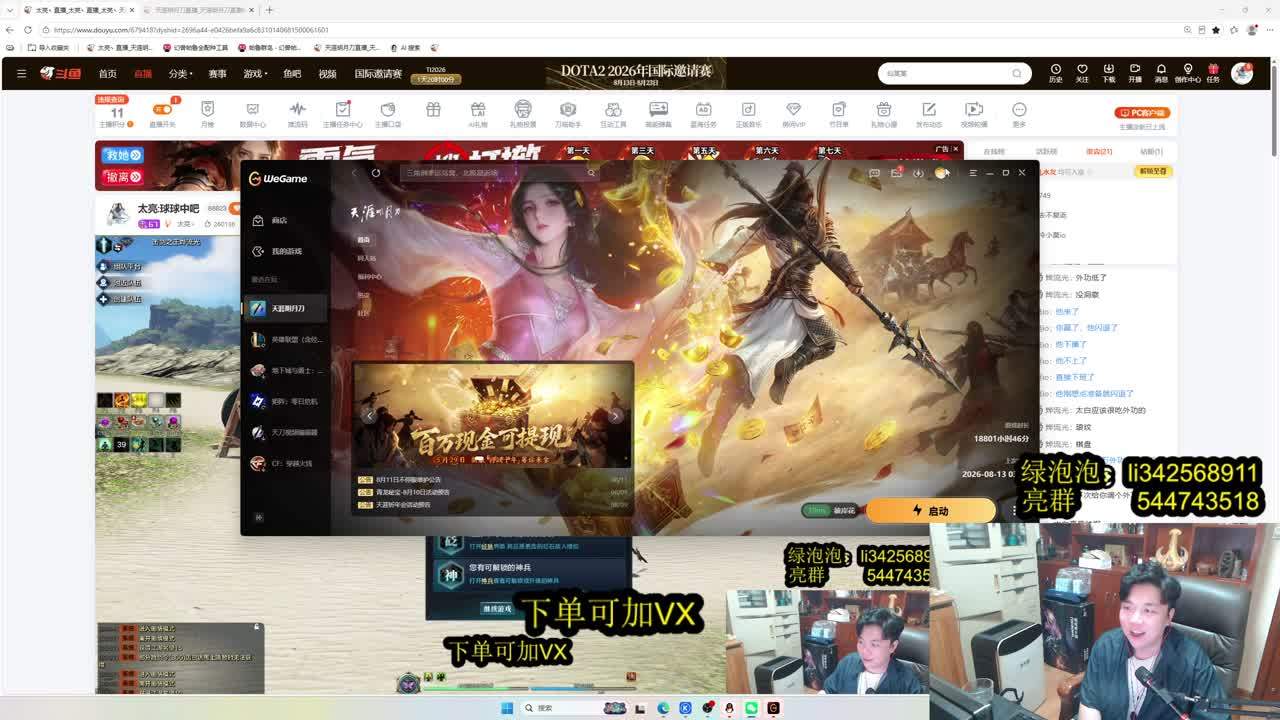
Task: Open WeGame download manager icon
Action: pos(918,173)
